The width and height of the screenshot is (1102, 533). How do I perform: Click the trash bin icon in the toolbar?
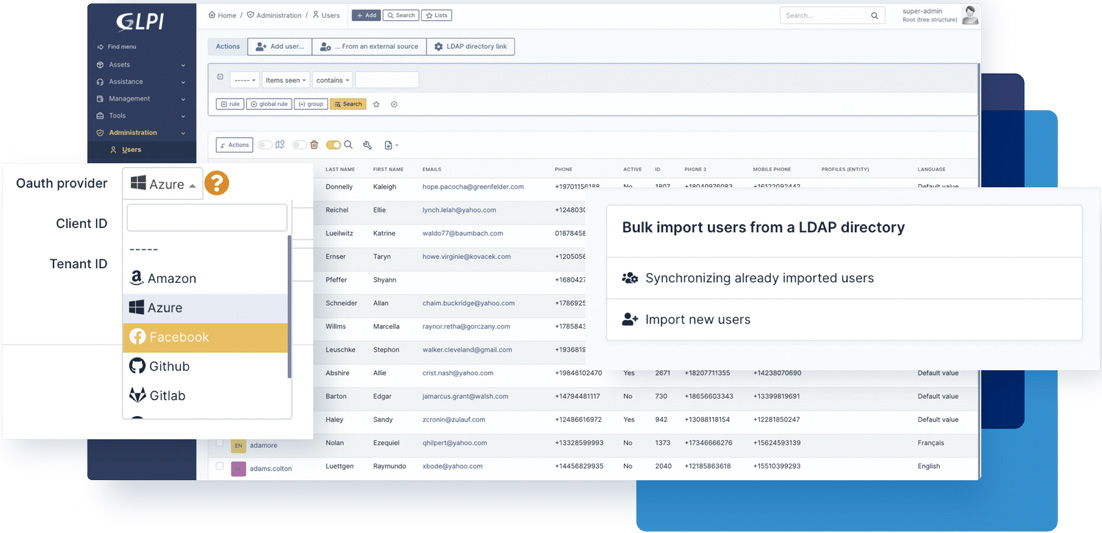point(314,145)
